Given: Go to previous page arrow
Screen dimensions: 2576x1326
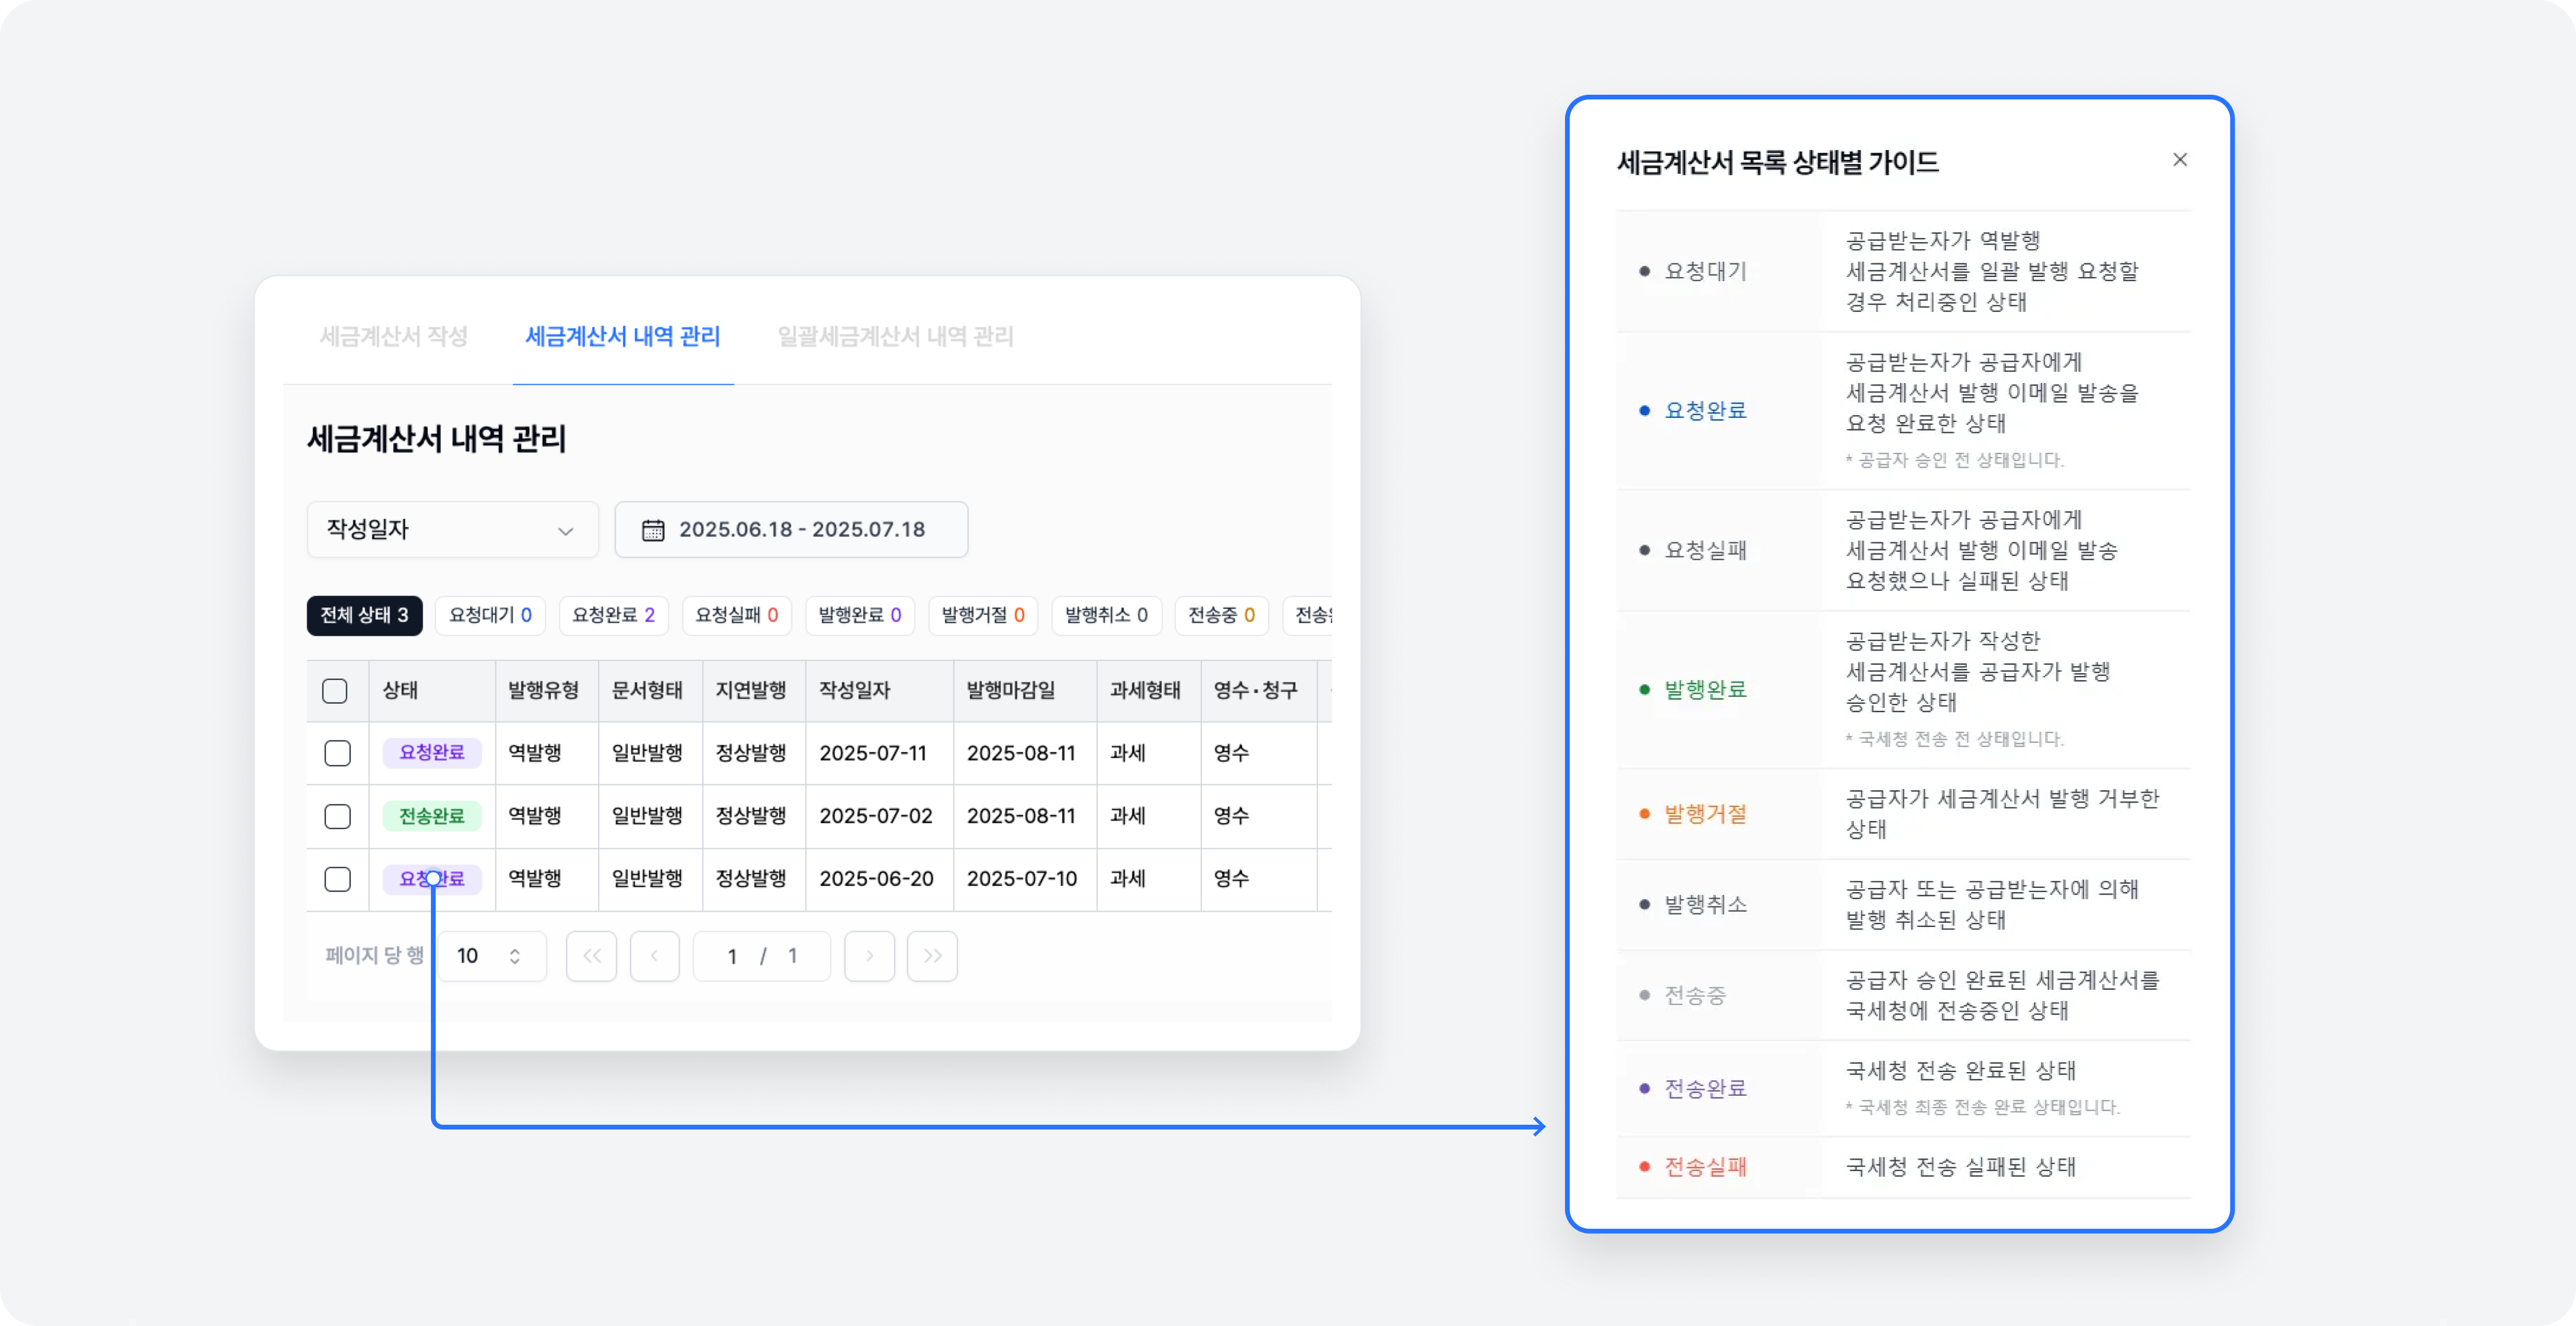Looking at the screenshot, I should click(x=655, y=956).
